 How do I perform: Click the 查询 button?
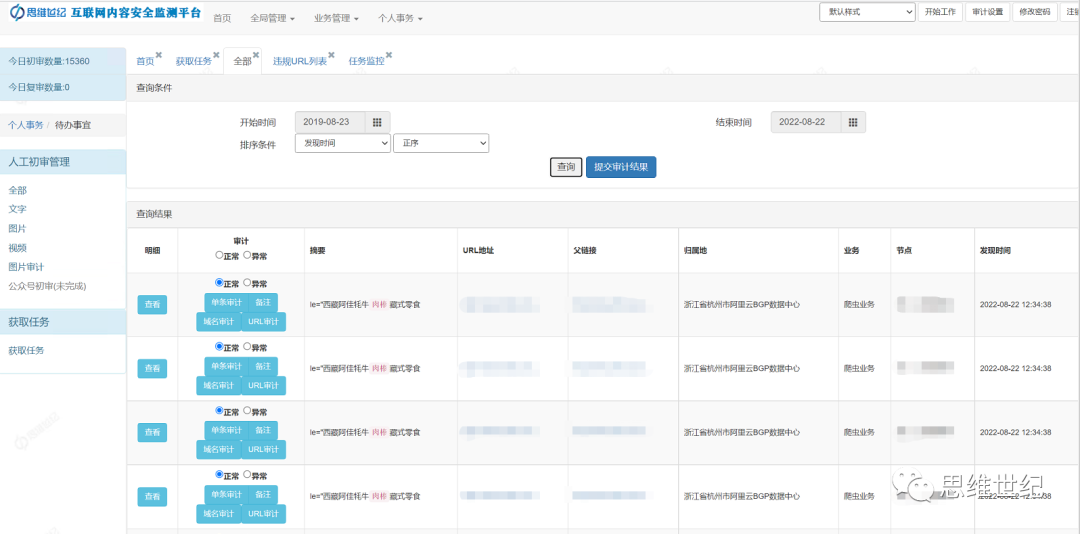pyautogui.click(x=566, y=167)
